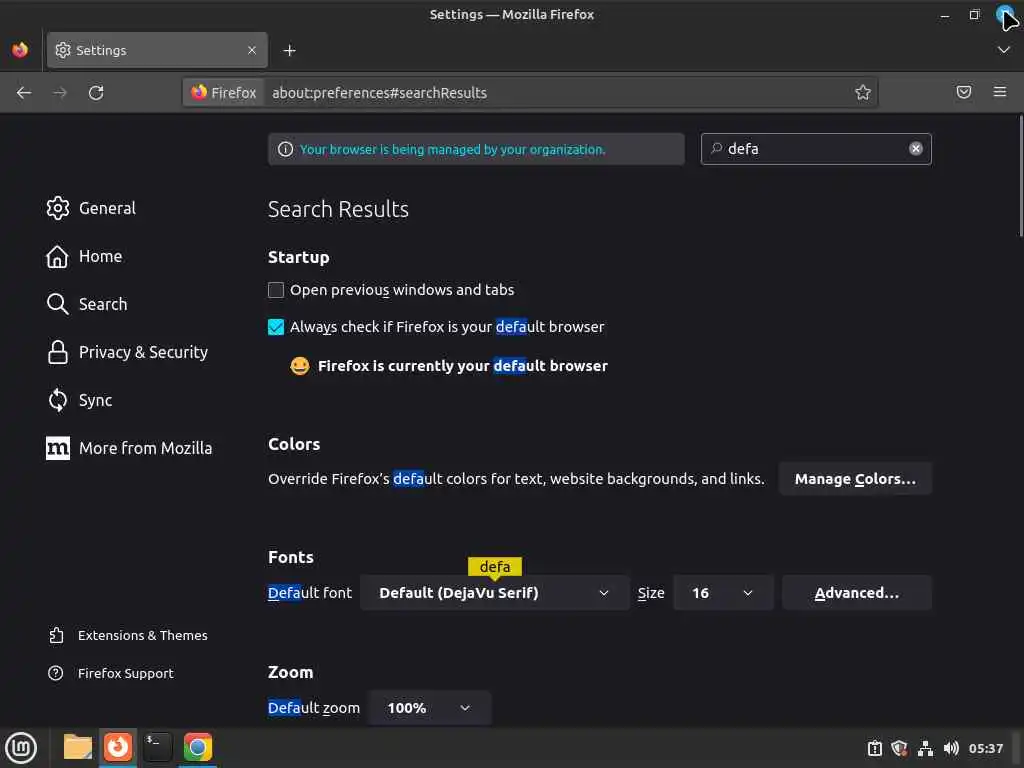Screen dimensions: 1024x768
Task: Click the info icon in the managed browser notice
Action: tap(285, 150)
